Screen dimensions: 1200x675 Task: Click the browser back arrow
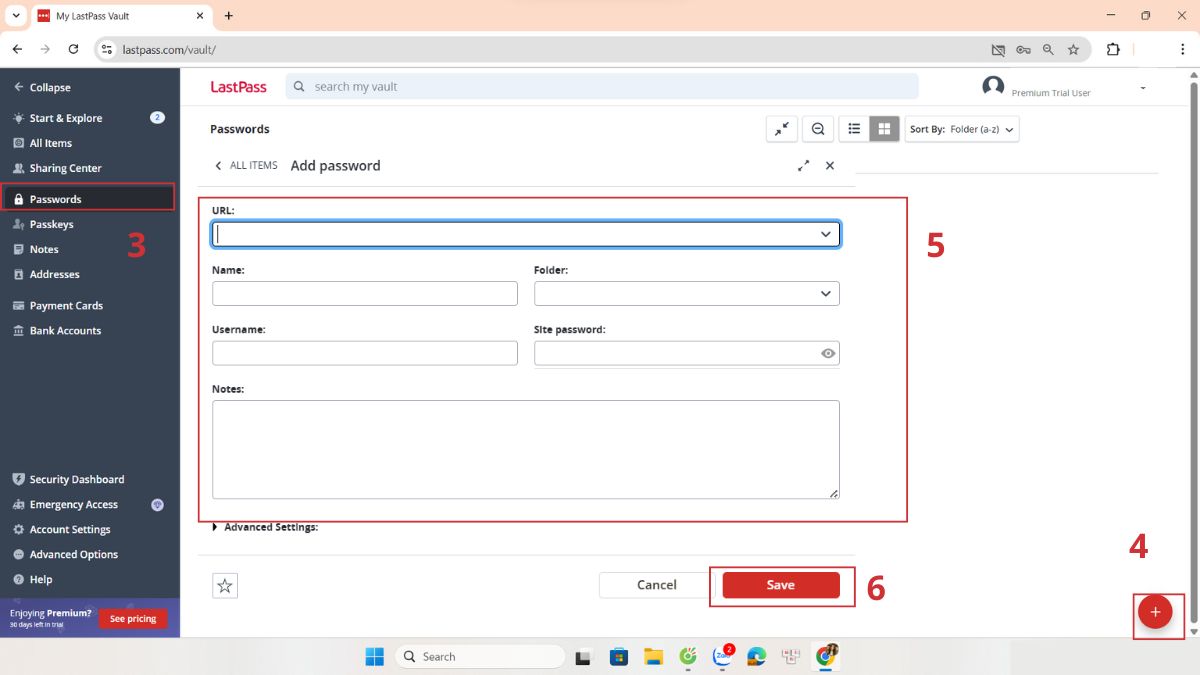[x=17, y=49]
